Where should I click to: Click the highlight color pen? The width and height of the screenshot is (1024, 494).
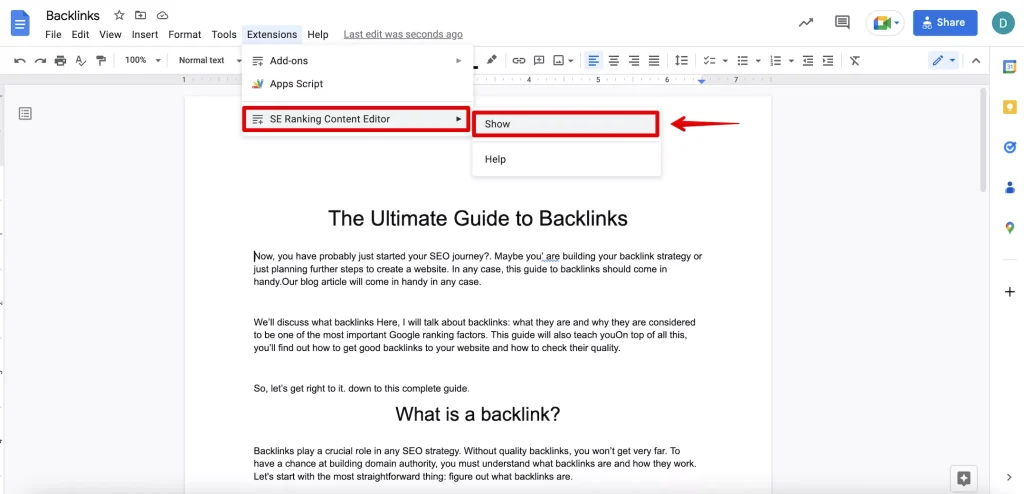pos(491,61)
